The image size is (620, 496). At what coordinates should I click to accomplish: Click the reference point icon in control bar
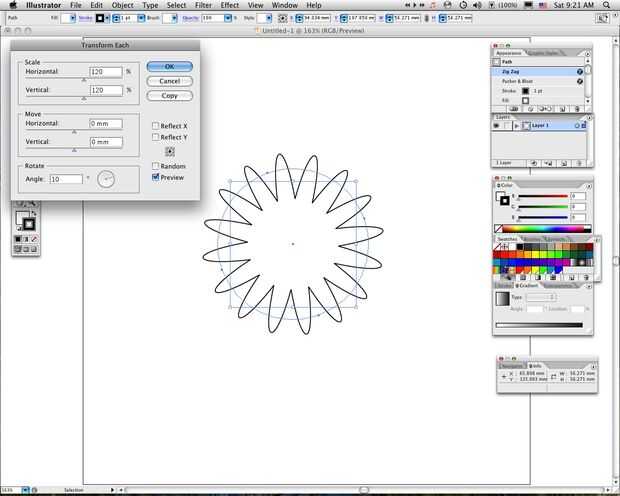tap(282, 18)
